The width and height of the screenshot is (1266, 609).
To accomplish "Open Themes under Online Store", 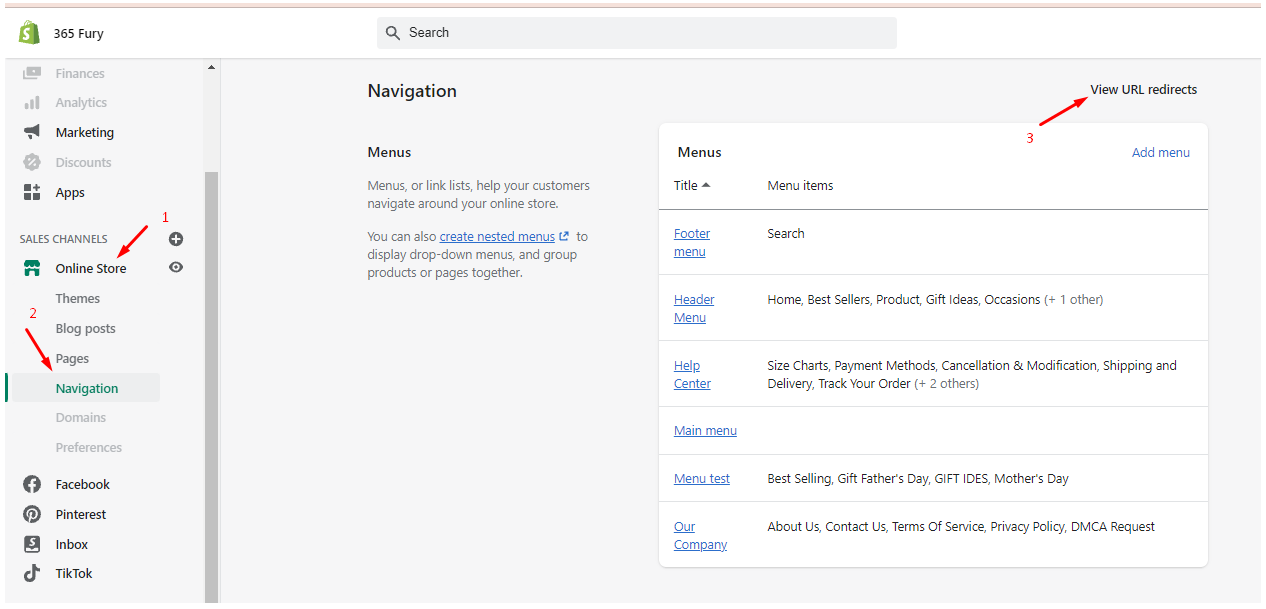I will tap(78, 298).
